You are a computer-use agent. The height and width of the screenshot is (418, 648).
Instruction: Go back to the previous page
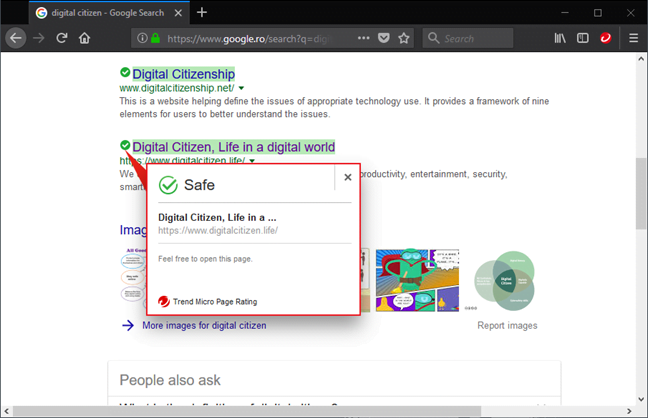(16, 38)
